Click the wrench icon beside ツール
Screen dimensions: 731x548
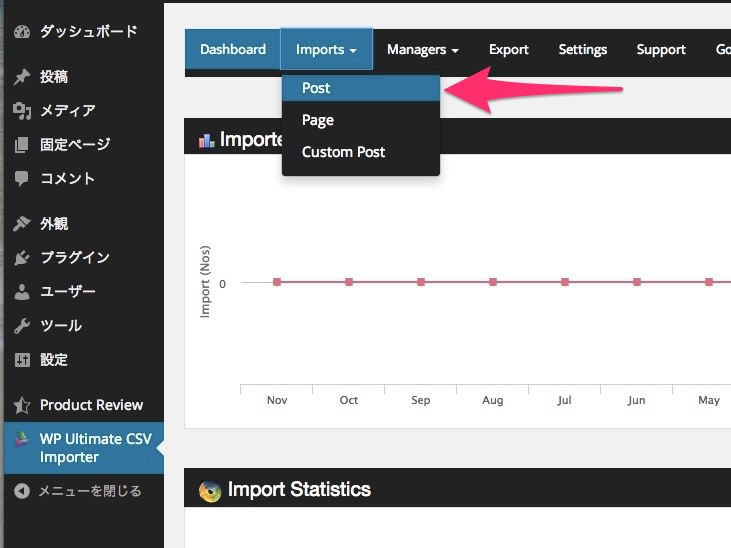pos(22,326)
